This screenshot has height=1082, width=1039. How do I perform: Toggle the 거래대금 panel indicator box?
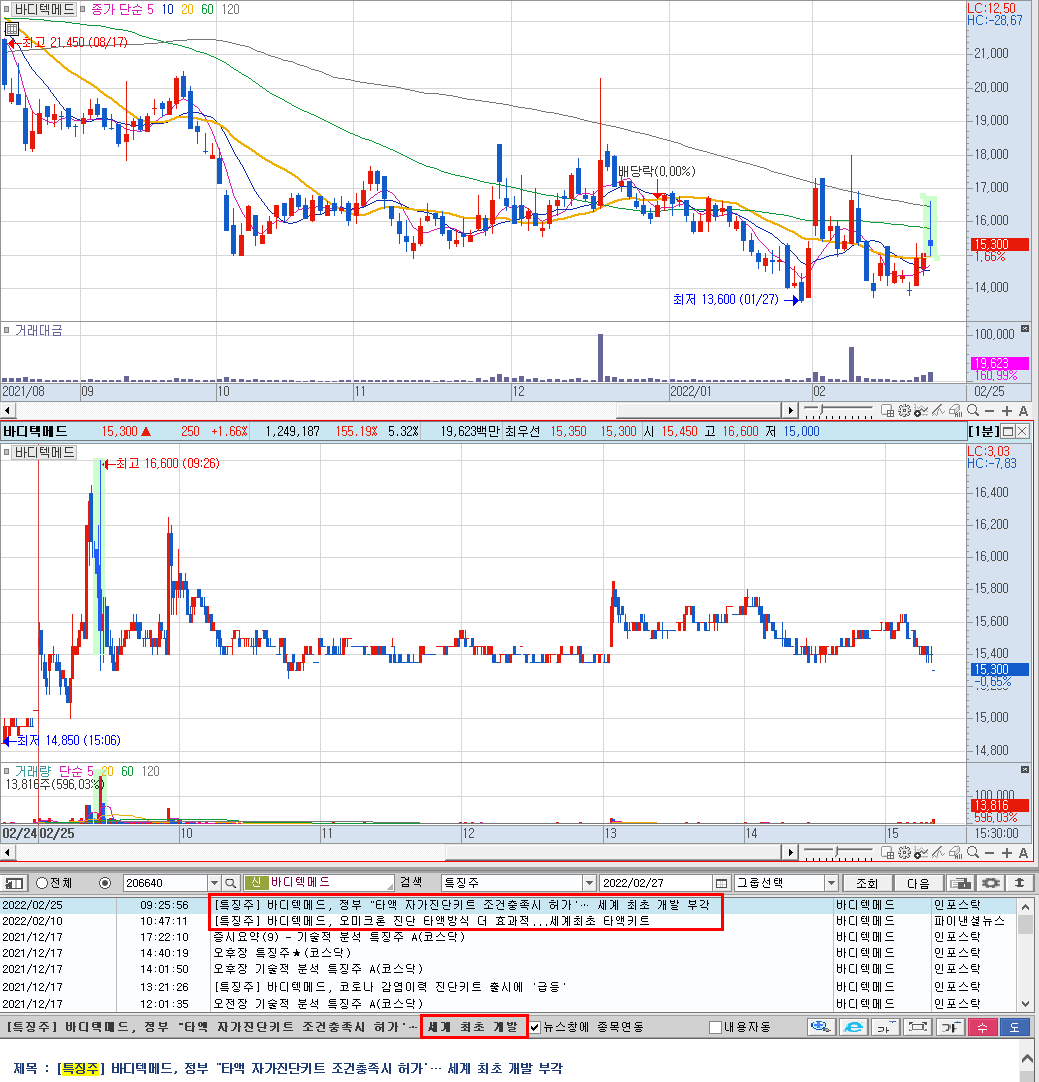click(x=7, y=331)
